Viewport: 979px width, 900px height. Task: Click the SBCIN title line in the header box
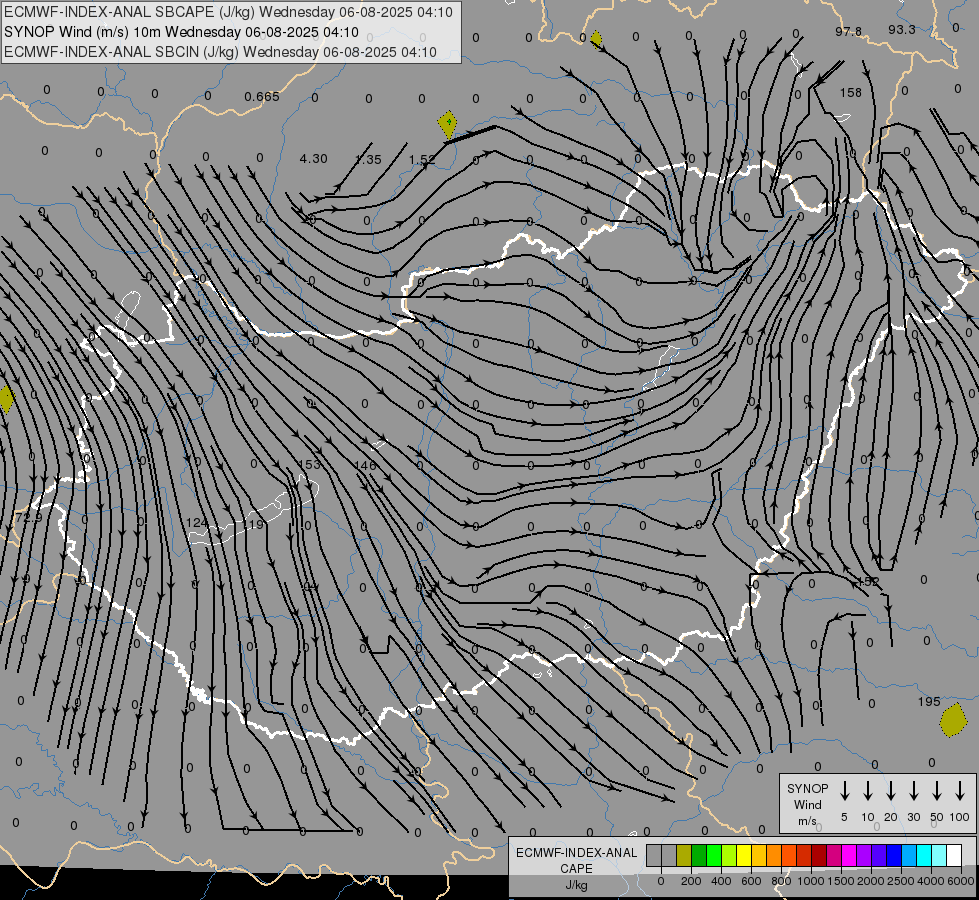tap(220, 52)
